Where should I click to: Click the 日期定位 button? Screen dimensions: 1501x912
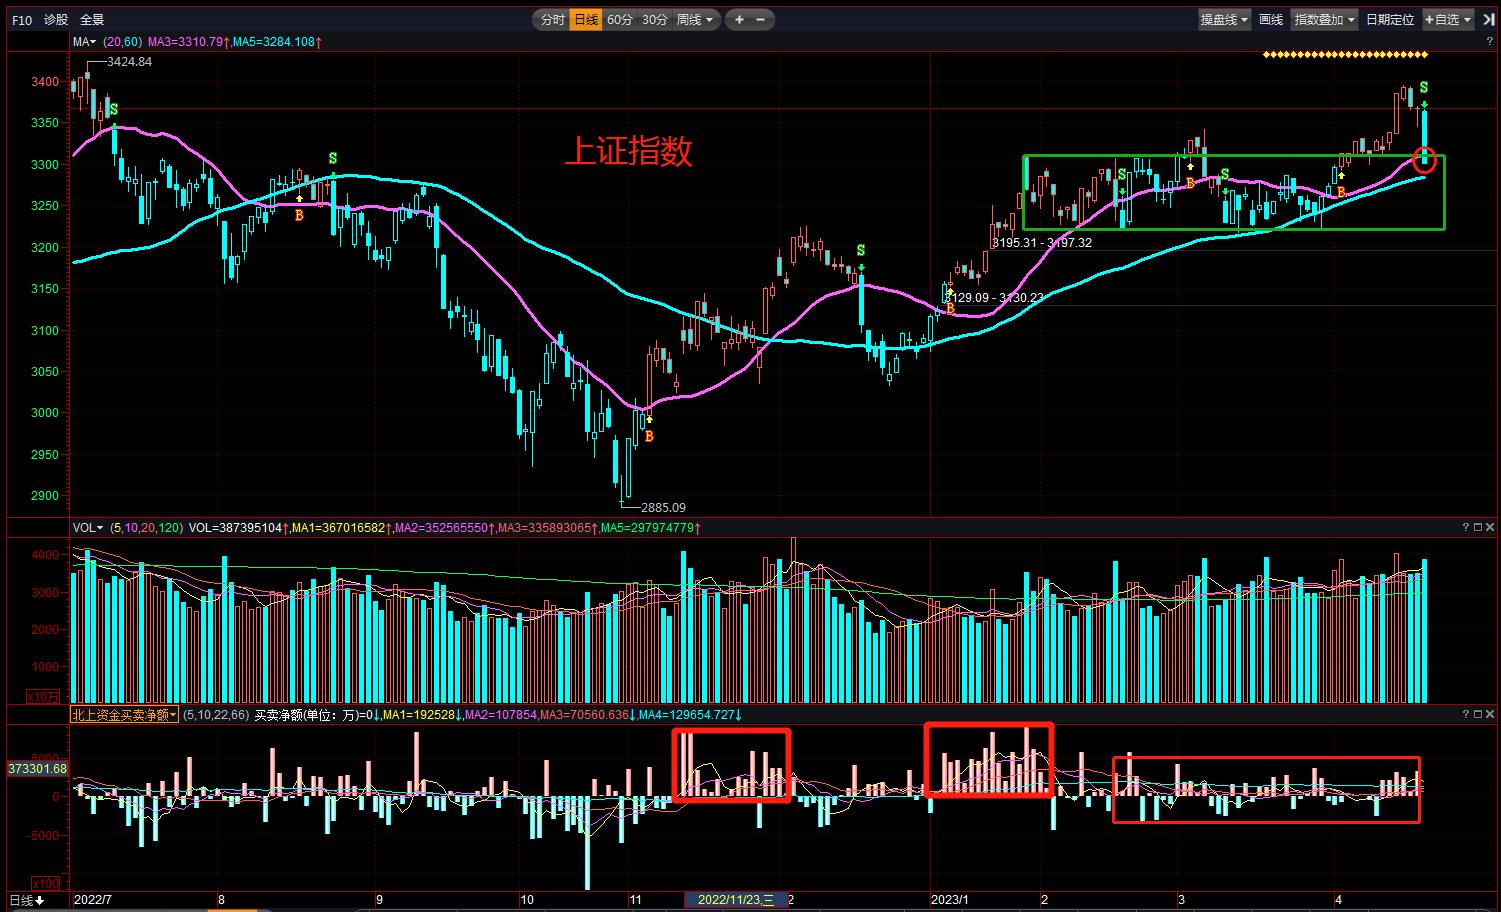click(1389, 20)
